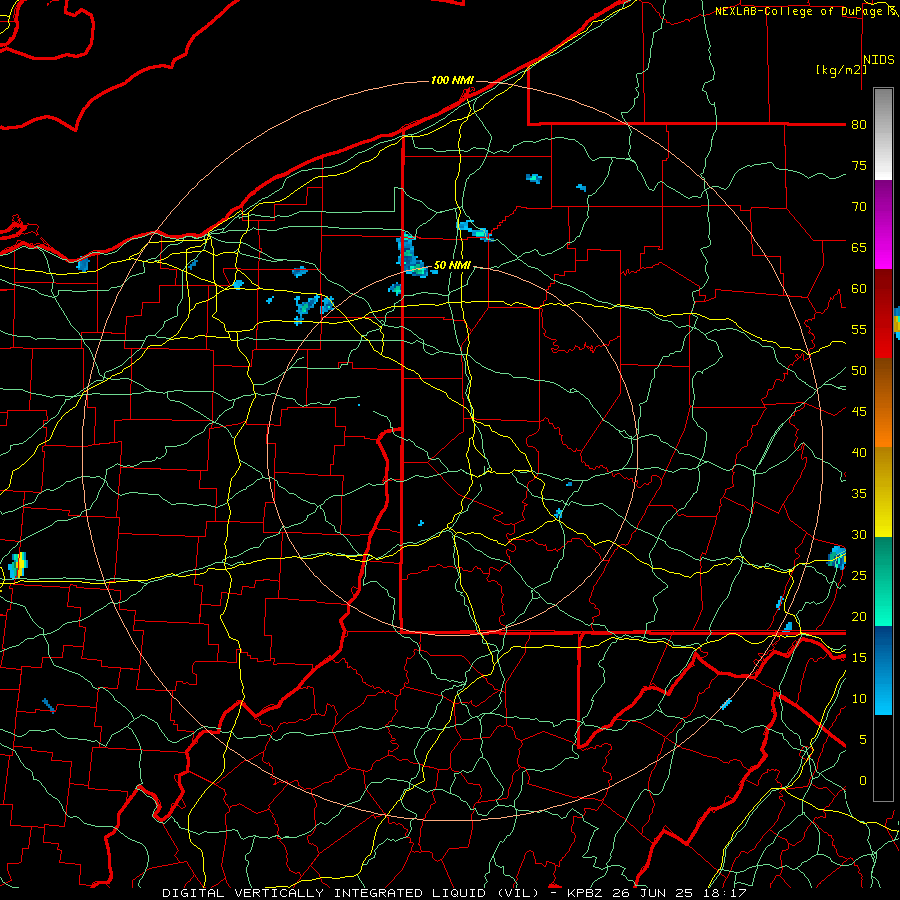The image size is (900, 900).
Task: Click the yellow-cored storm cell at left edge
Action: point(18,565)
